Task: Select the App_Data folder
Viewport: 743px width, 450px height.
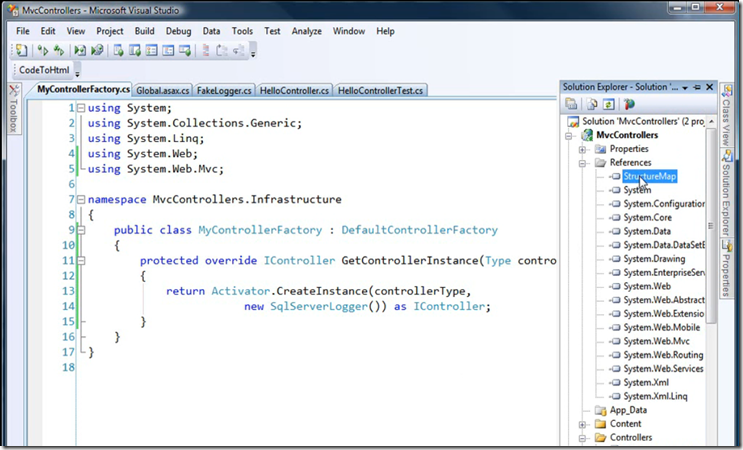Action: [628, 410]
